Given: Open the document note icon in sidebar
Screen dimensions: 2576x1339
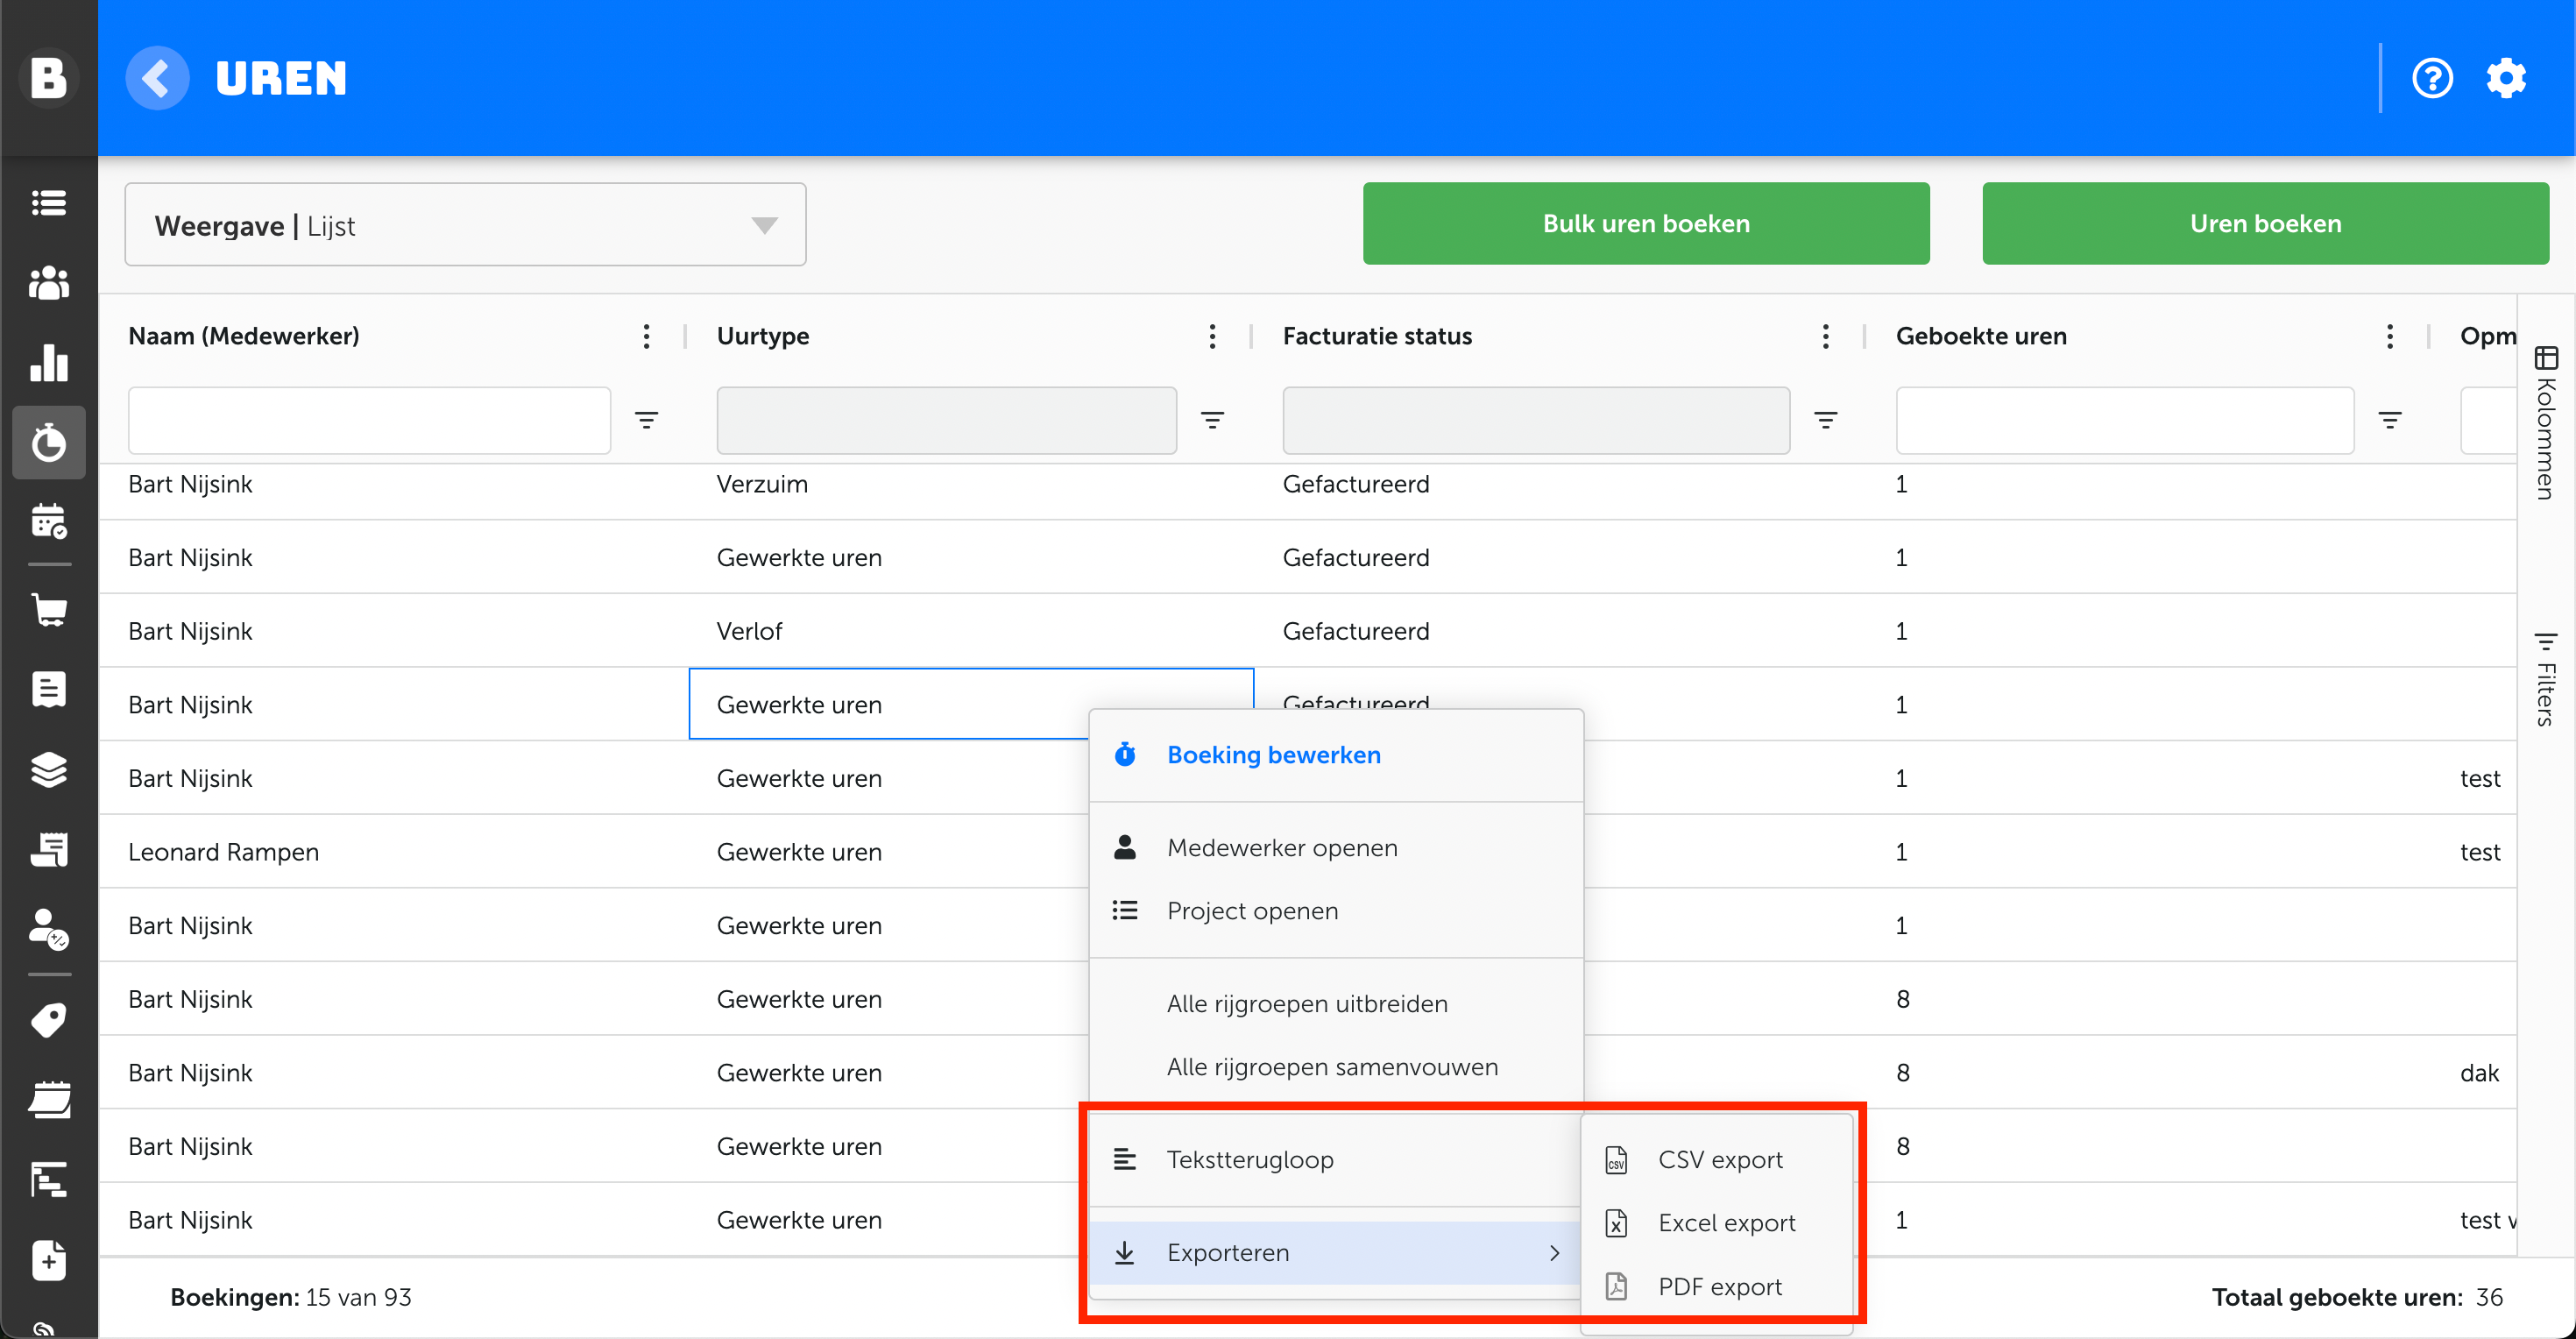Looking at the screenshot, I should click(48, 689).
